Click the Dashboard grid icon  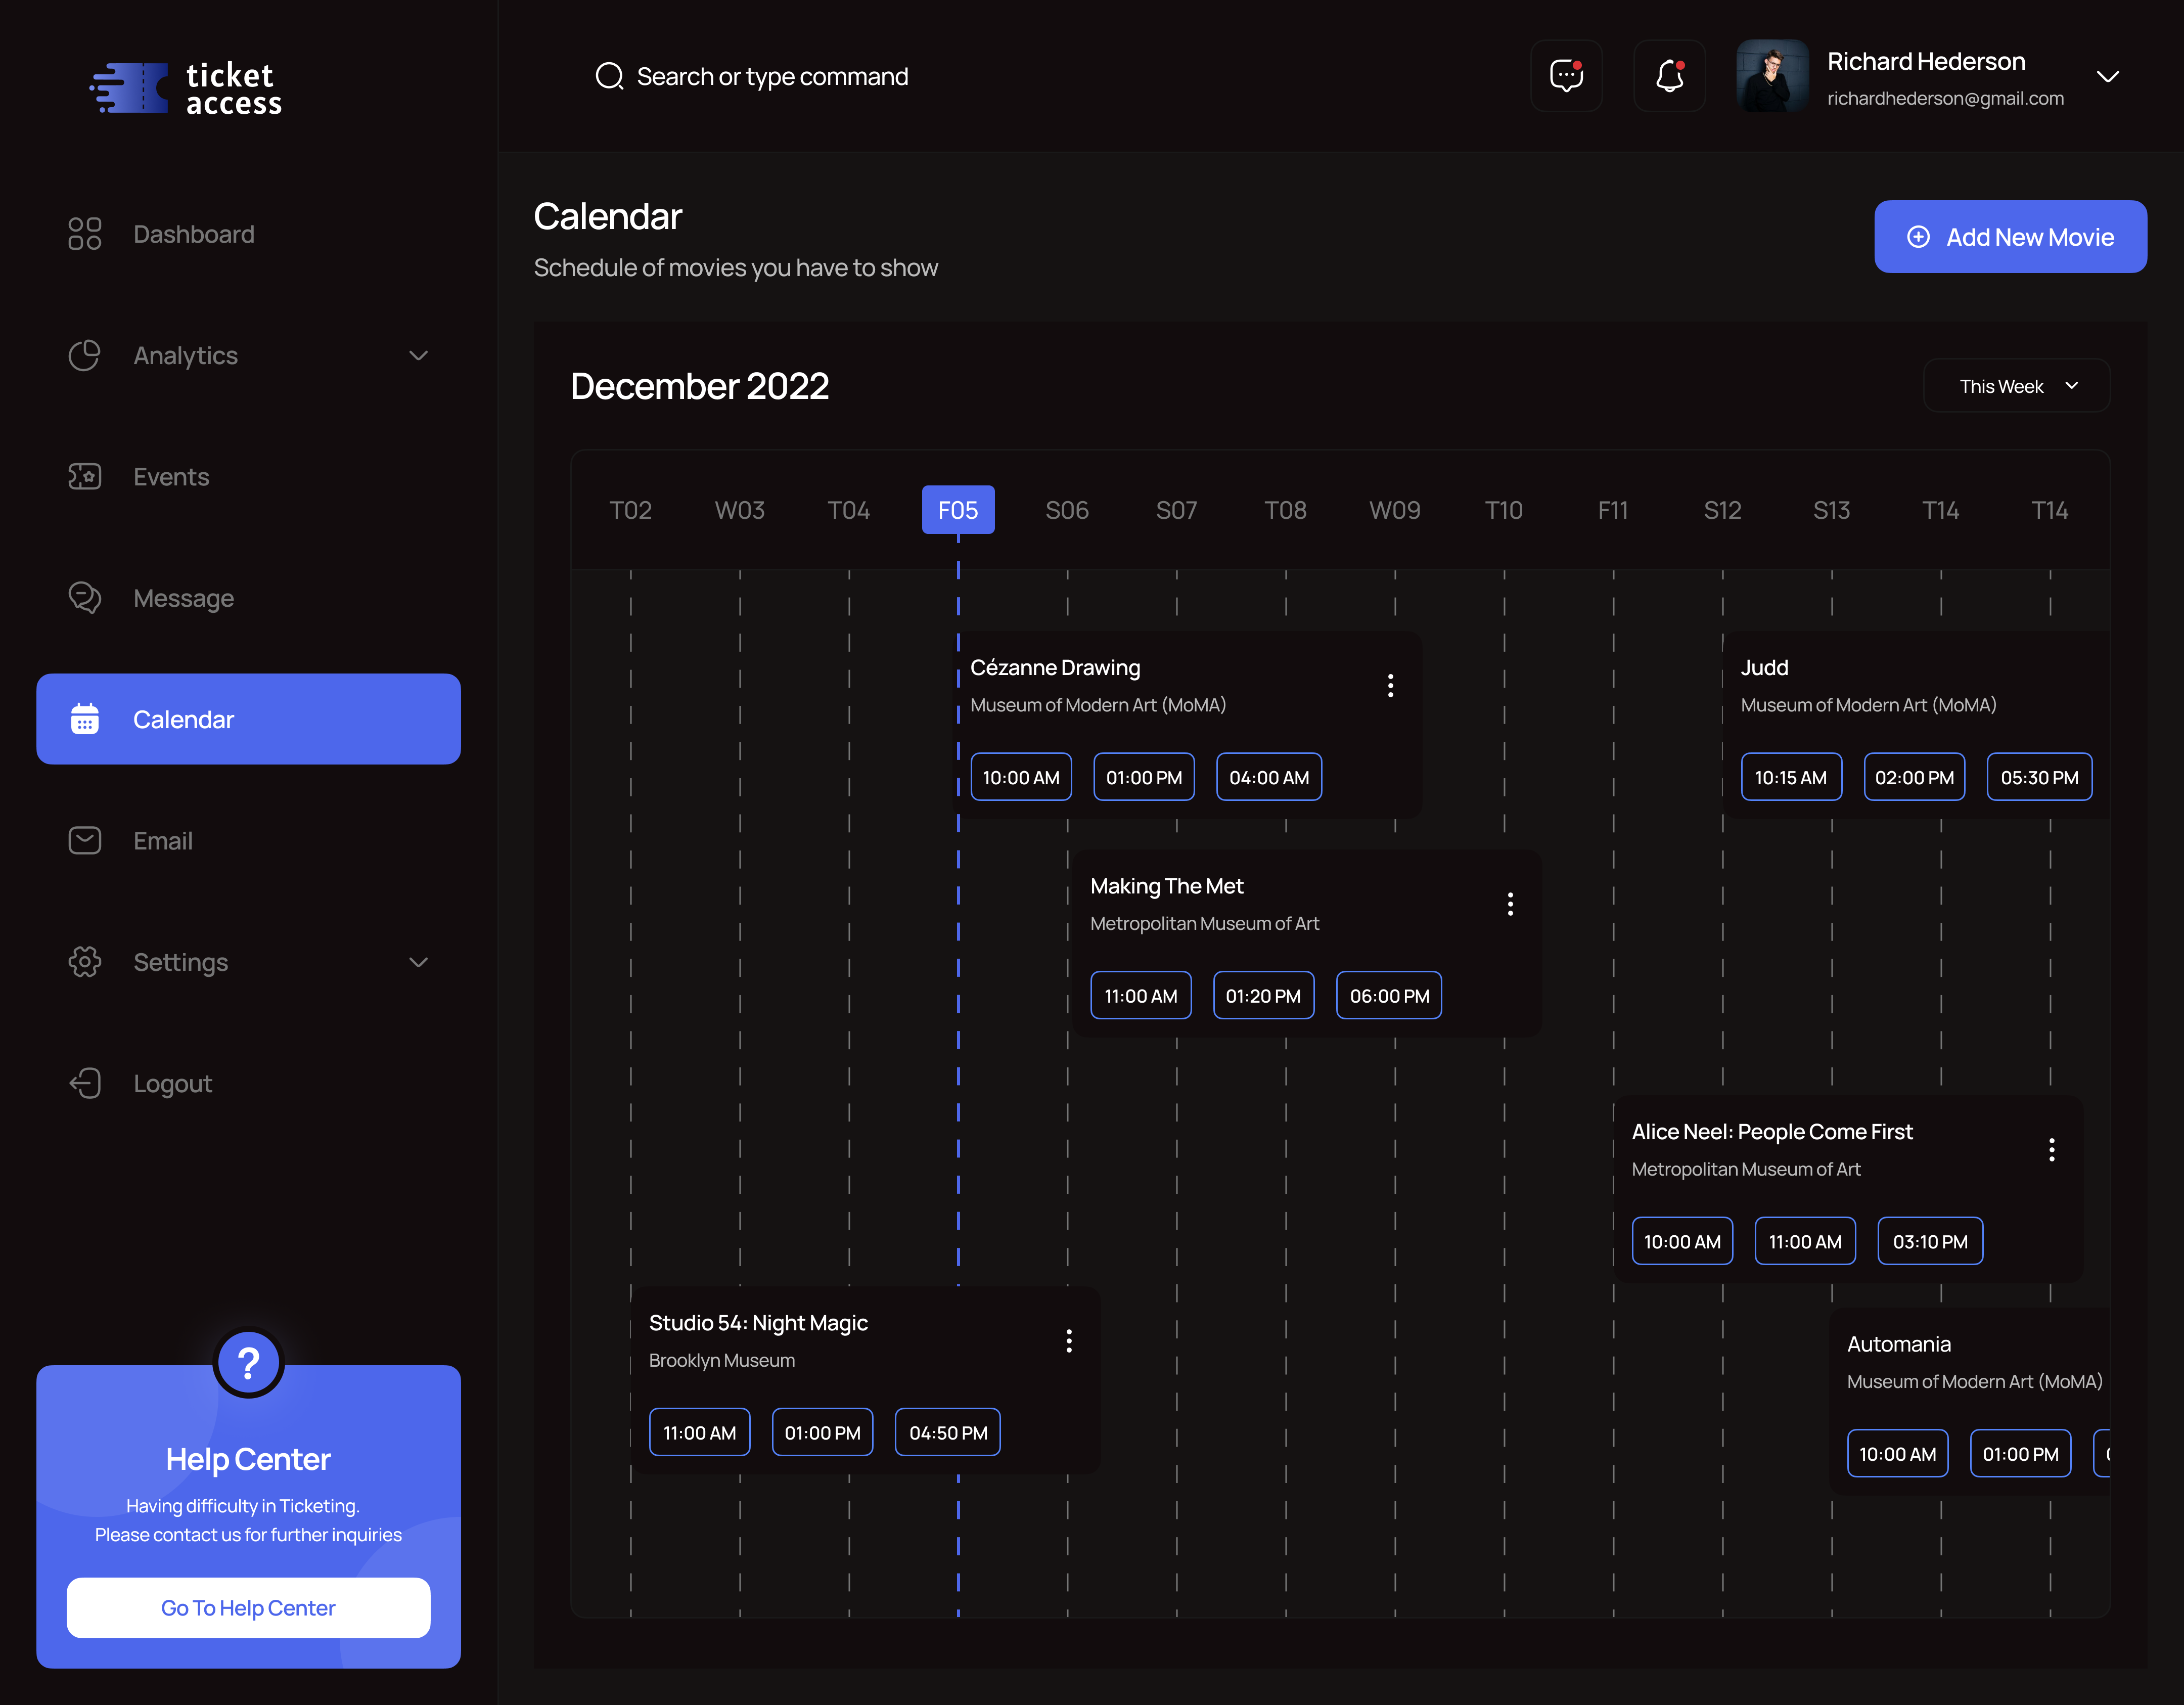[x=85, y=234]
